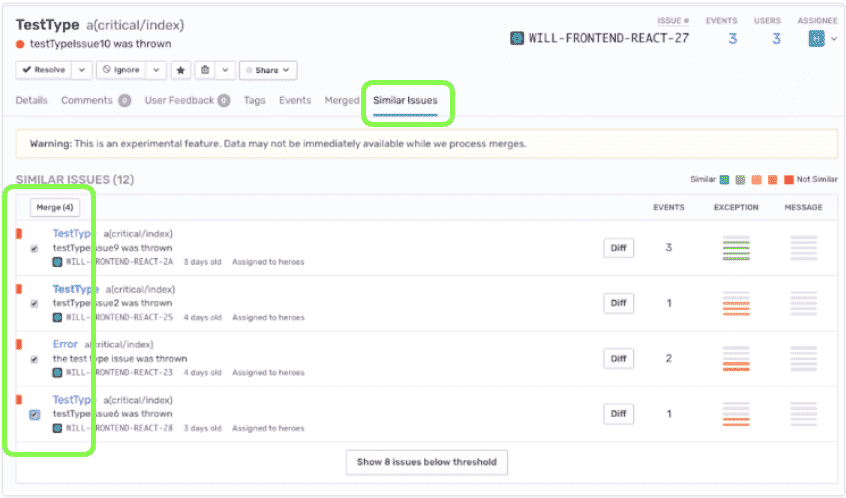Screen dimensions: 846x498
Task: Switch to the Similar Issues tab
Action: 405,101
